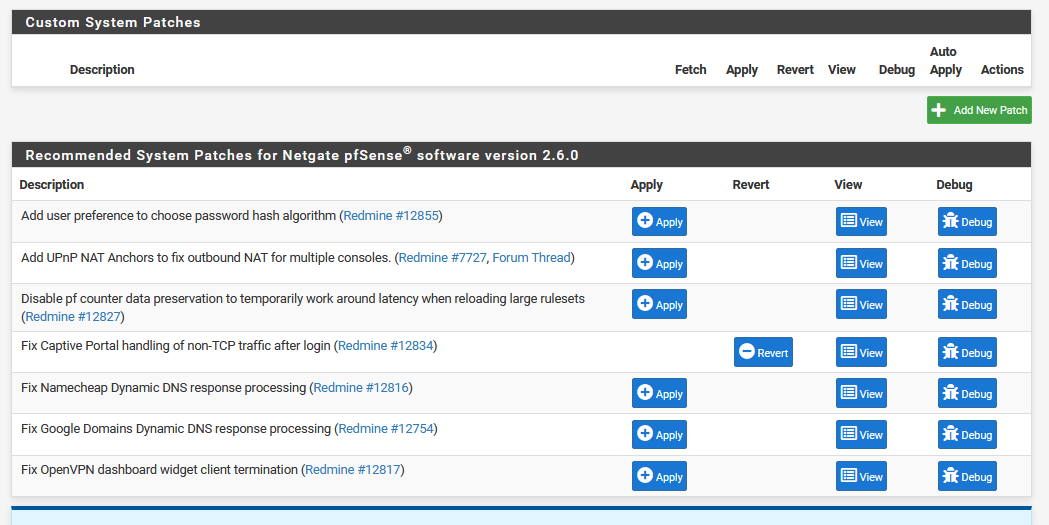Apply the UPnP NAT Anchors patch

pos(659,264)
